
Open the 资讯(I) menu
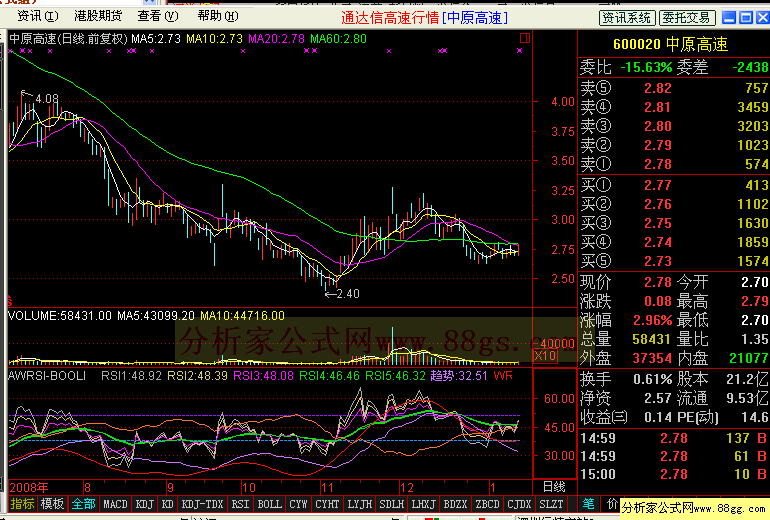(x=38, y=16)
